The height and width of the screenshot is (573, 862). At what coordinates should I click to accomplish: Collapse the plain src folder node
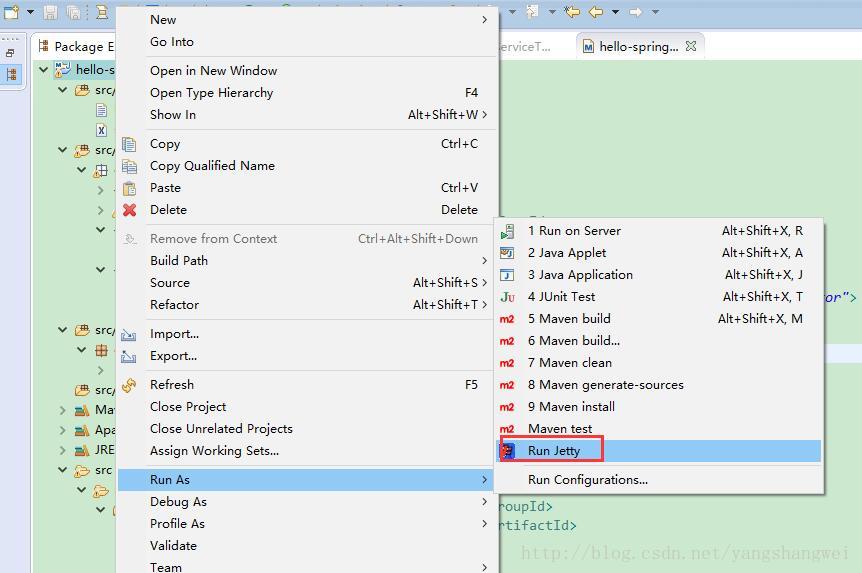tap(63, 470)
